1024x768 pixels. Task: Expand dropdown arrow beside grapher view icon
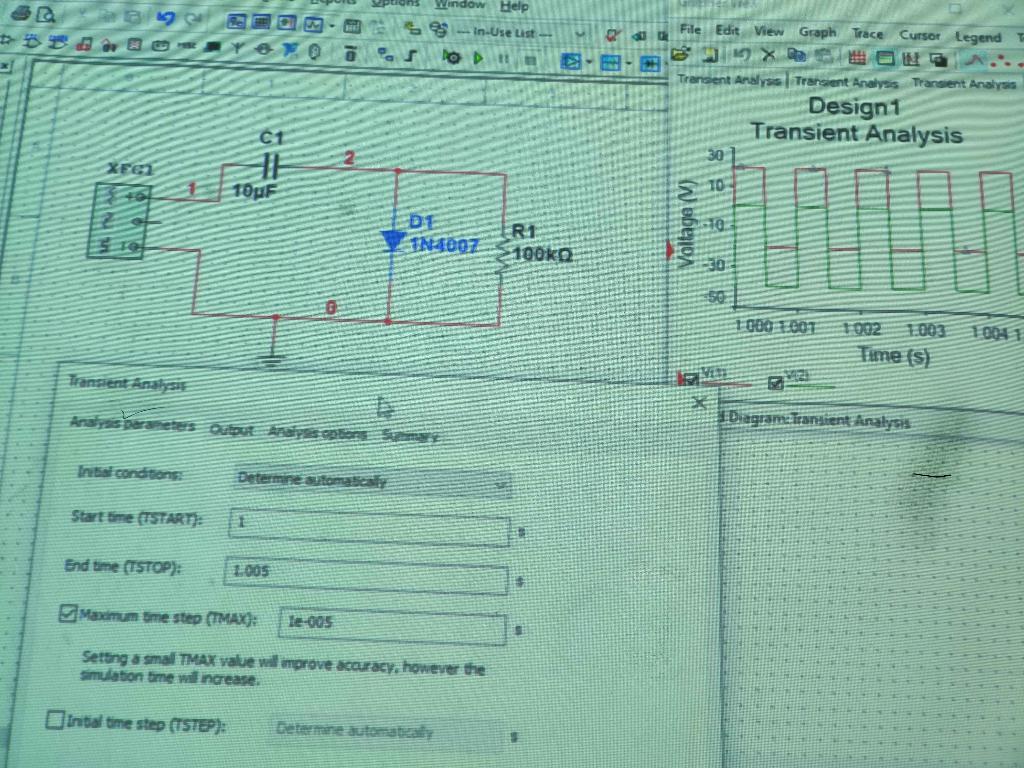332,26
